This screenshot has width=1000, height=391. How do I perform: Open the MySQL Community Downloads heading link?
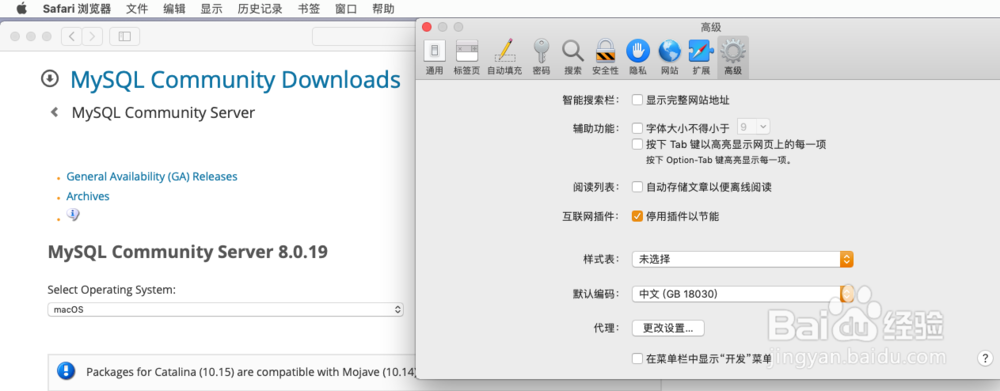click(235, 80)
